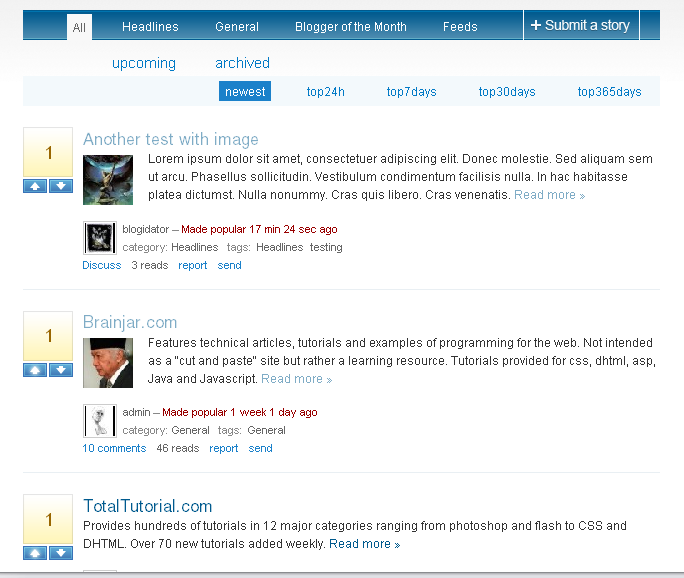Upvote the TotalTutorial.com story
Image resolution: width=684 pixels, height=578 pixels.
(35, 553)
